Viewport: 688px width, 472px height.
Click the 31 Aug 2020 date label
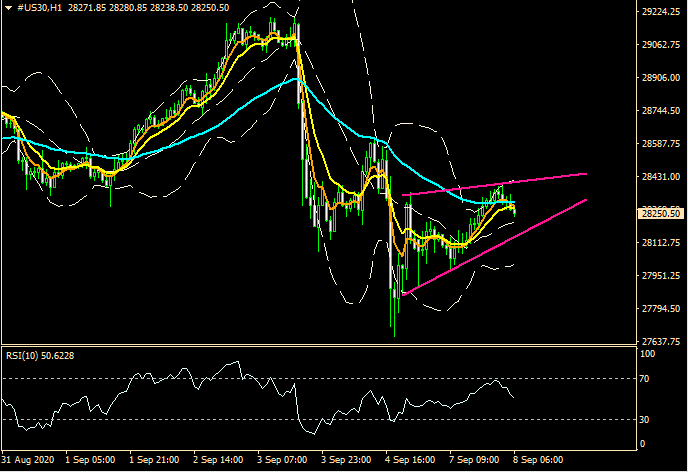click(x=29, y=461)
